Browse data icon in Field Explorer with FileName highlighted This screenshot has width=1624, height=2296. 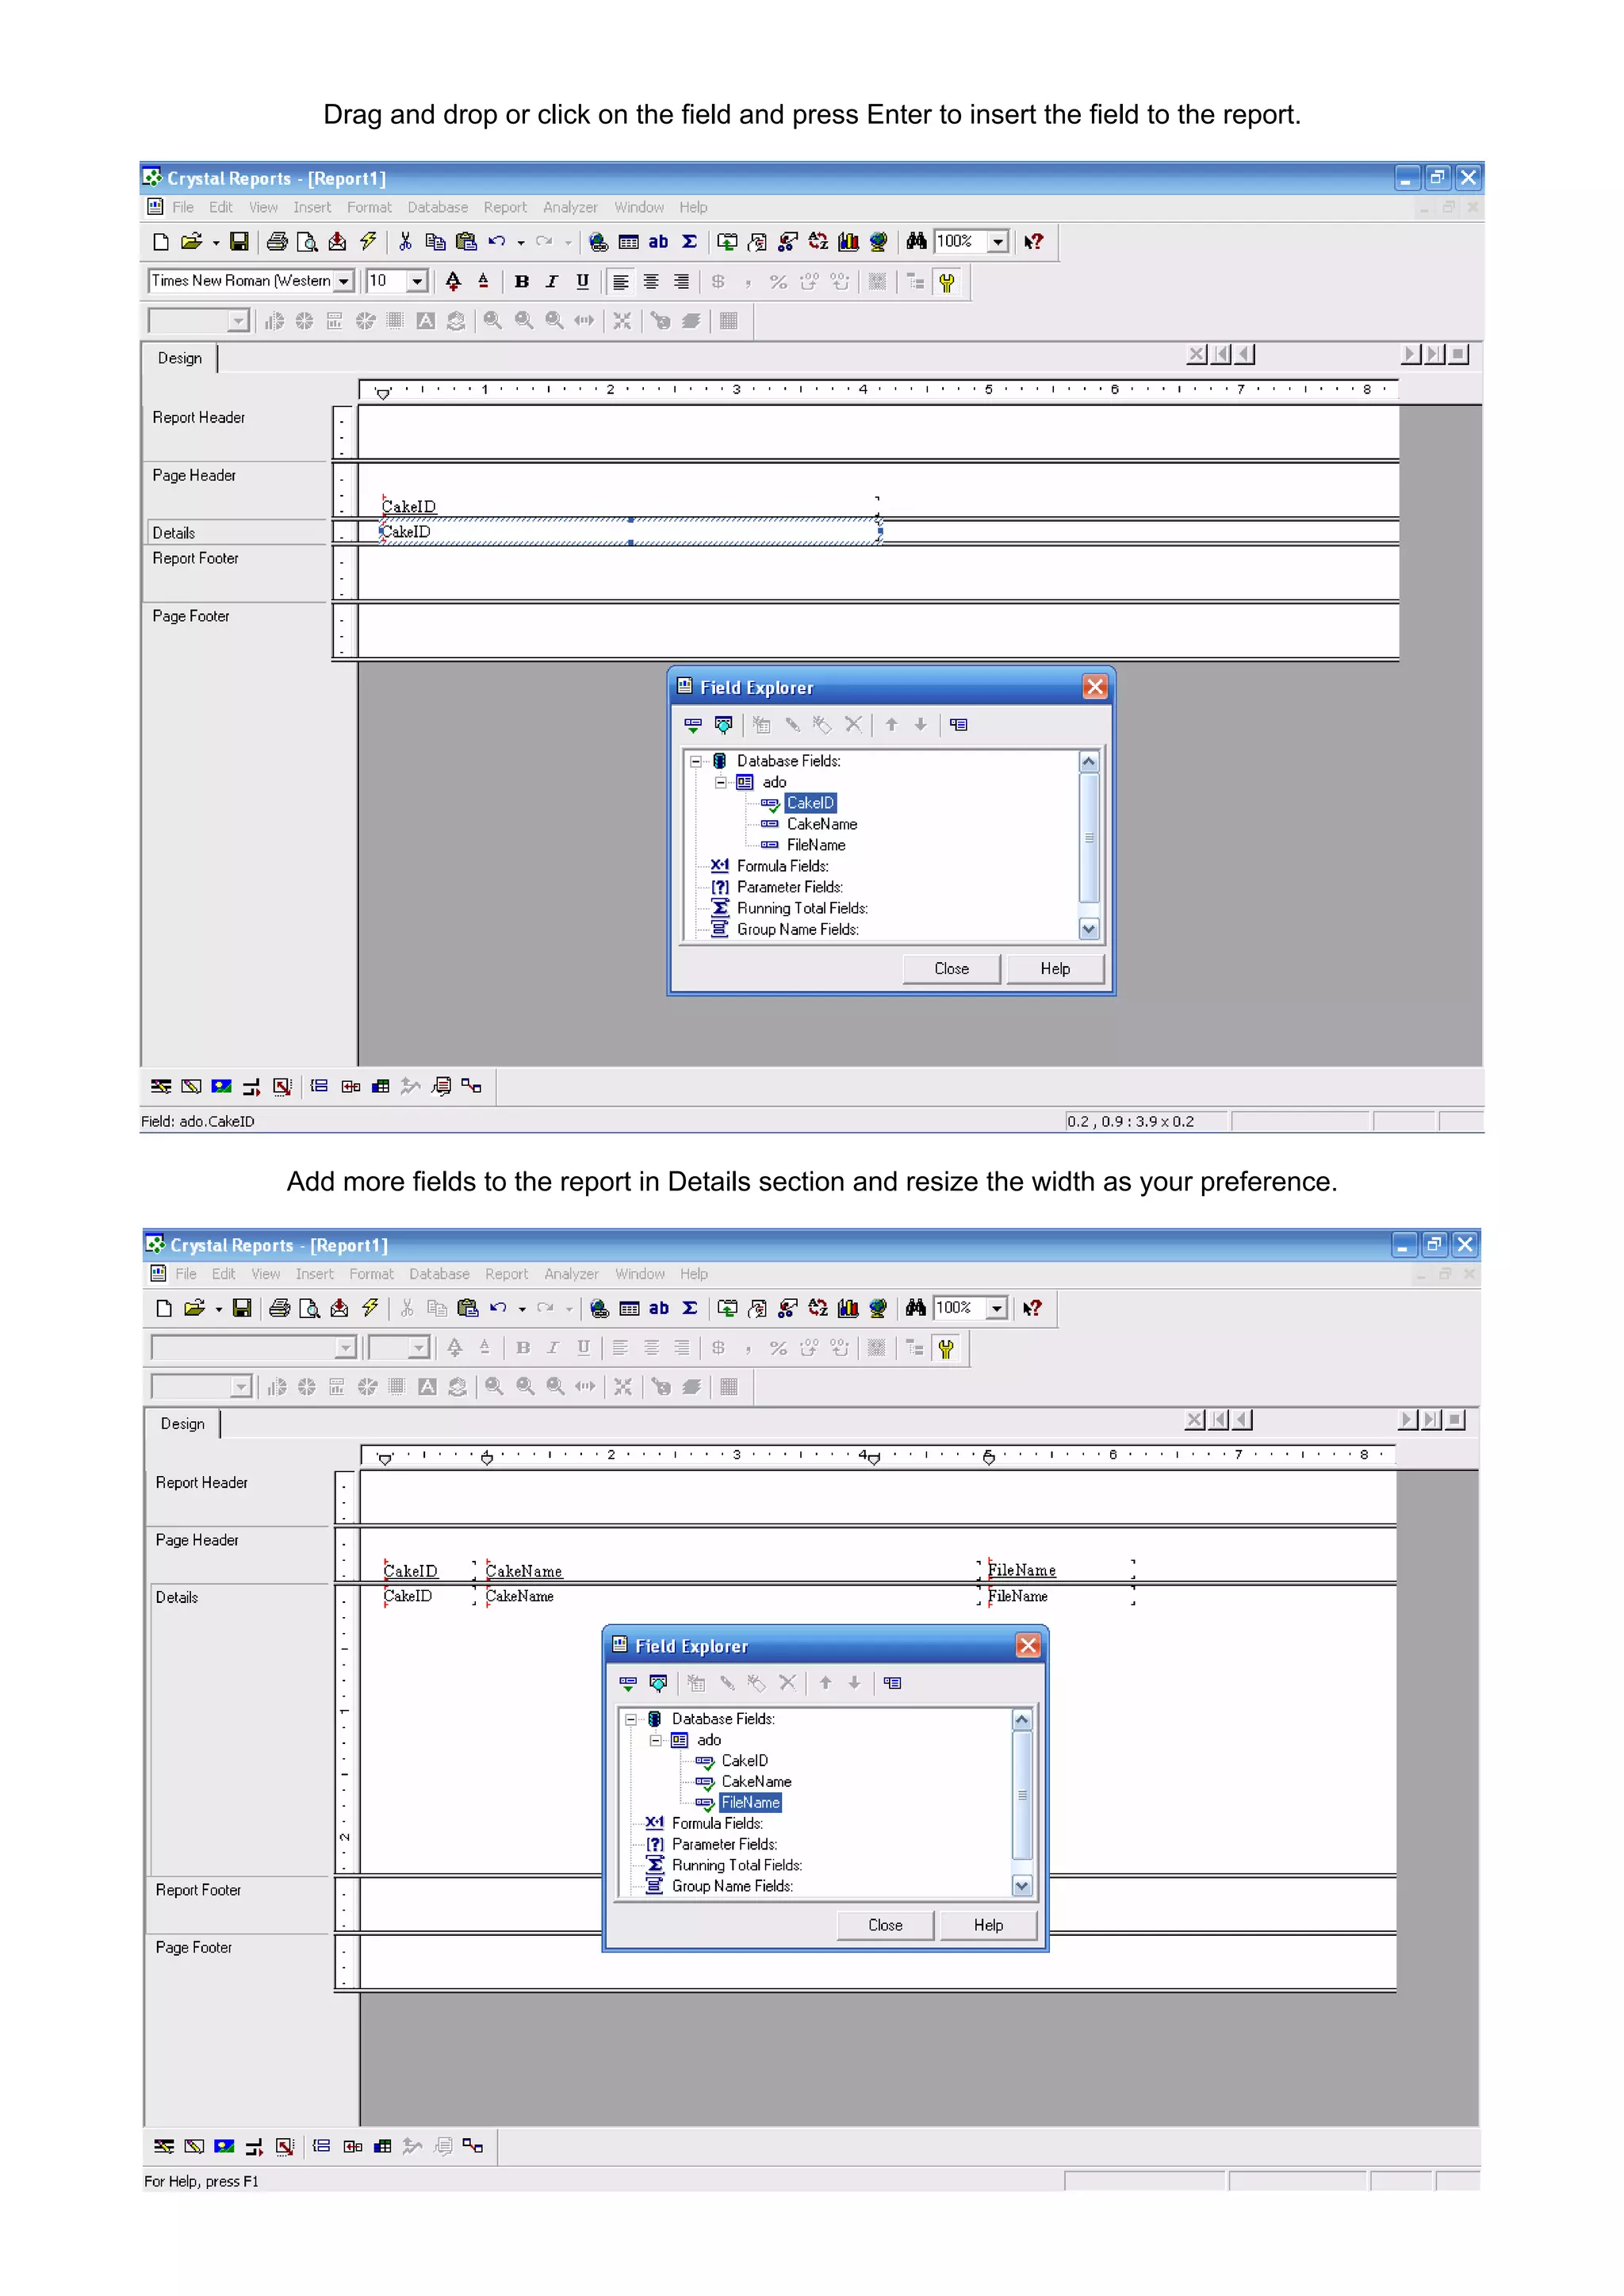coord(658,1683)
